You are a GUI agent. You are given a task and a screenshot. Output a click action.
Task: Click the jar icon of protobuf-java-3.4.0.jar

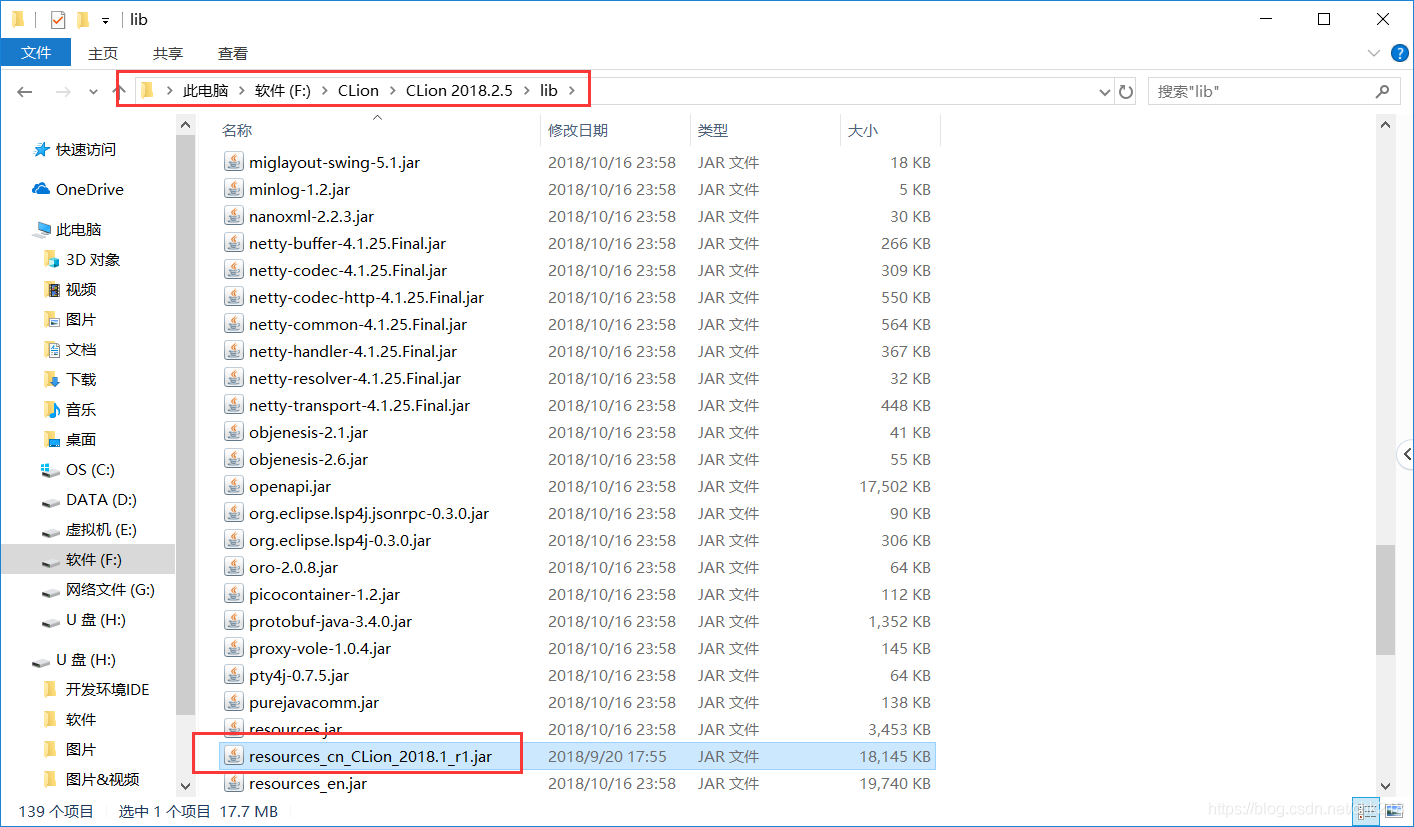point(234,621)
